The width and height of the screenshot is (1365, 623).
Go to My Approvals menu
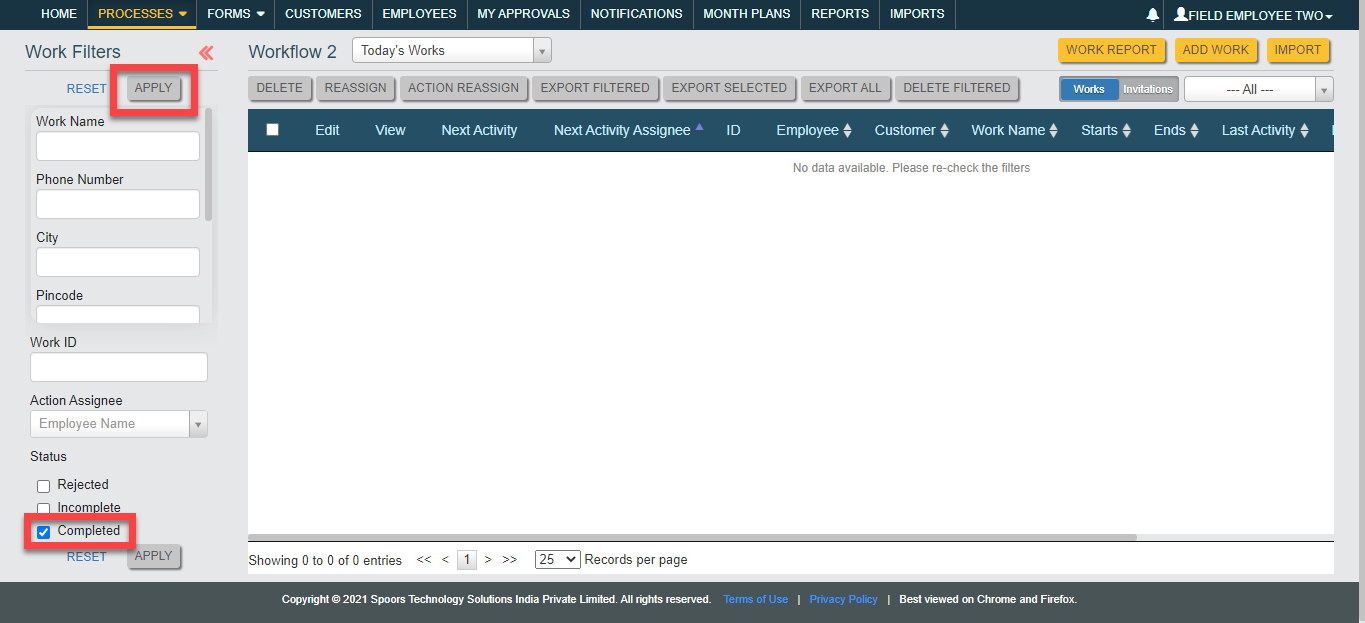point(523,14)
